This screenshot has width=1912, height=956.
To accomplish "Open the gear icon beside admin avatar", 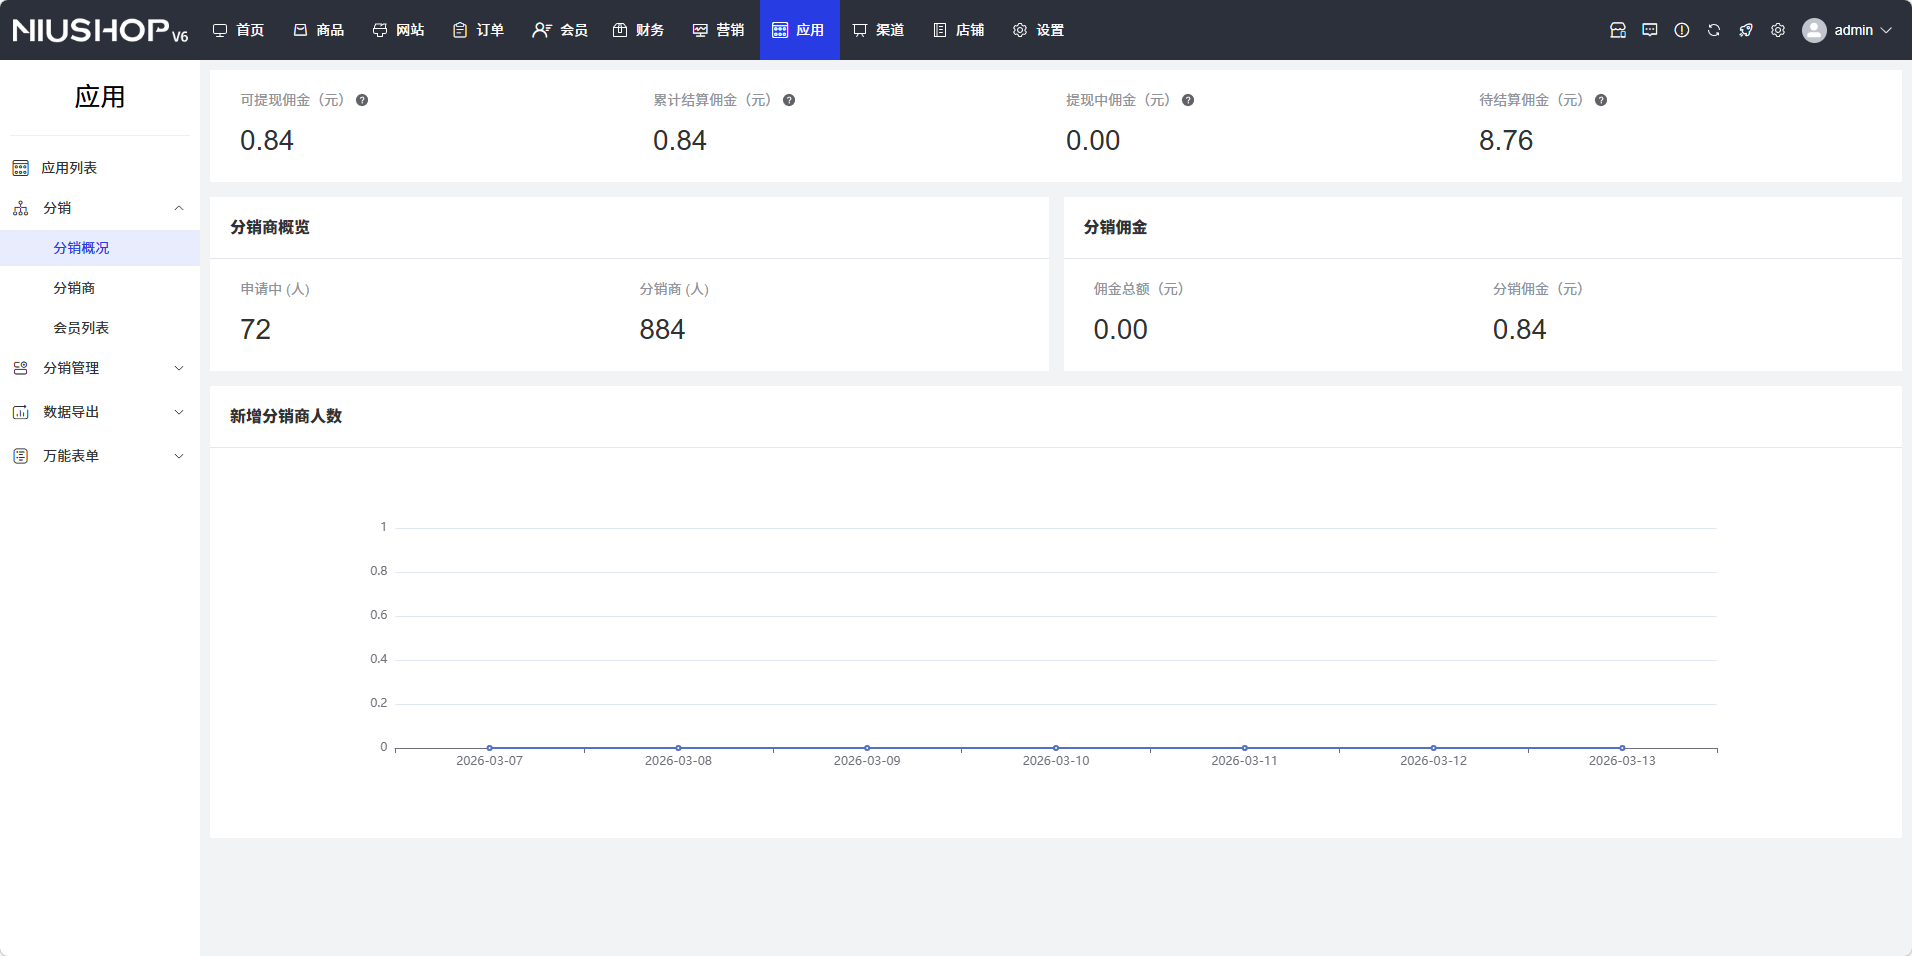I will pyautogui.click(x=1778, y=30).
